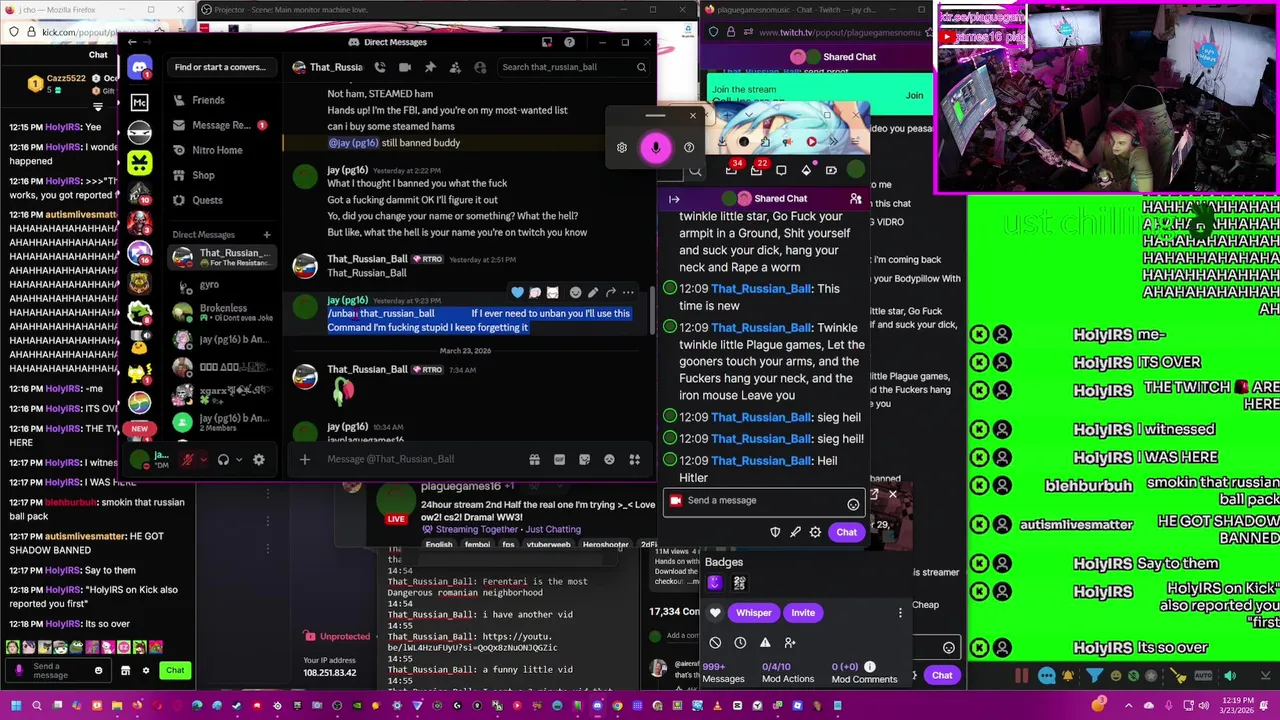Select That_Russian_ DM conversation in list
Screen dimensions: 1280x720
(x=220, y=257)
